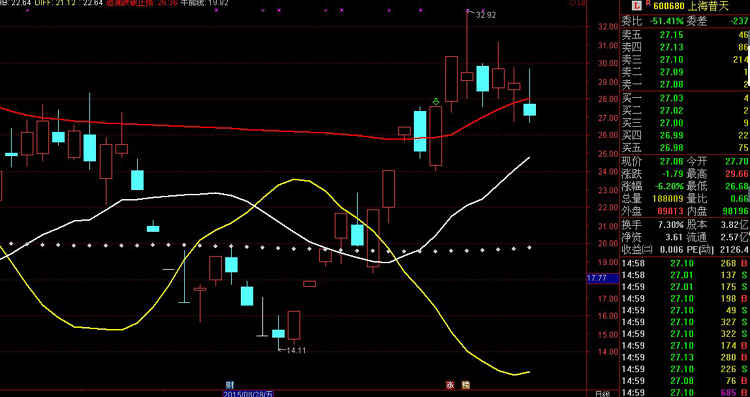Open the 涨 marker icon at chart bottom
The image size is (750, 397).
pyautogui.click(x=450, y=385)
